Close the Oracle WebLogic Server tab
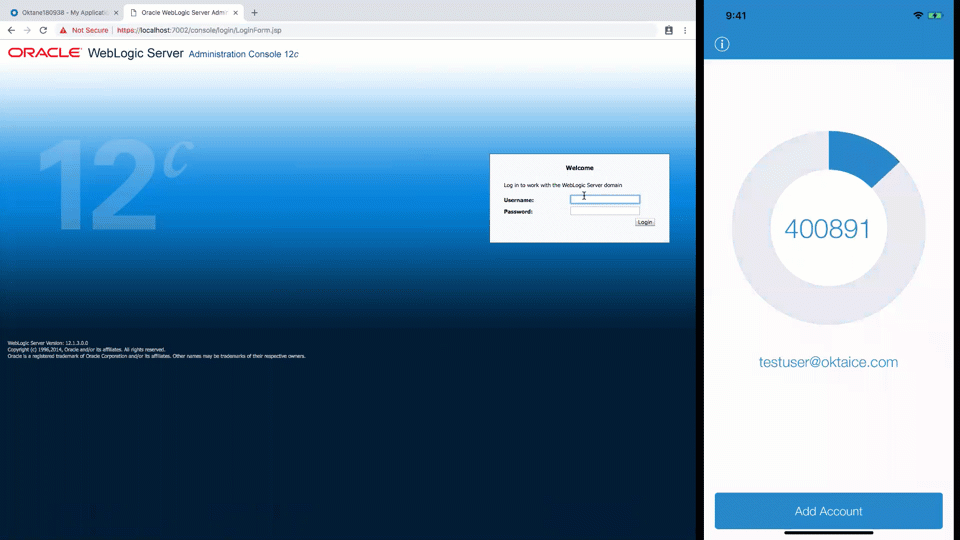Screen dimensions: 960x540 click(238, 13)
